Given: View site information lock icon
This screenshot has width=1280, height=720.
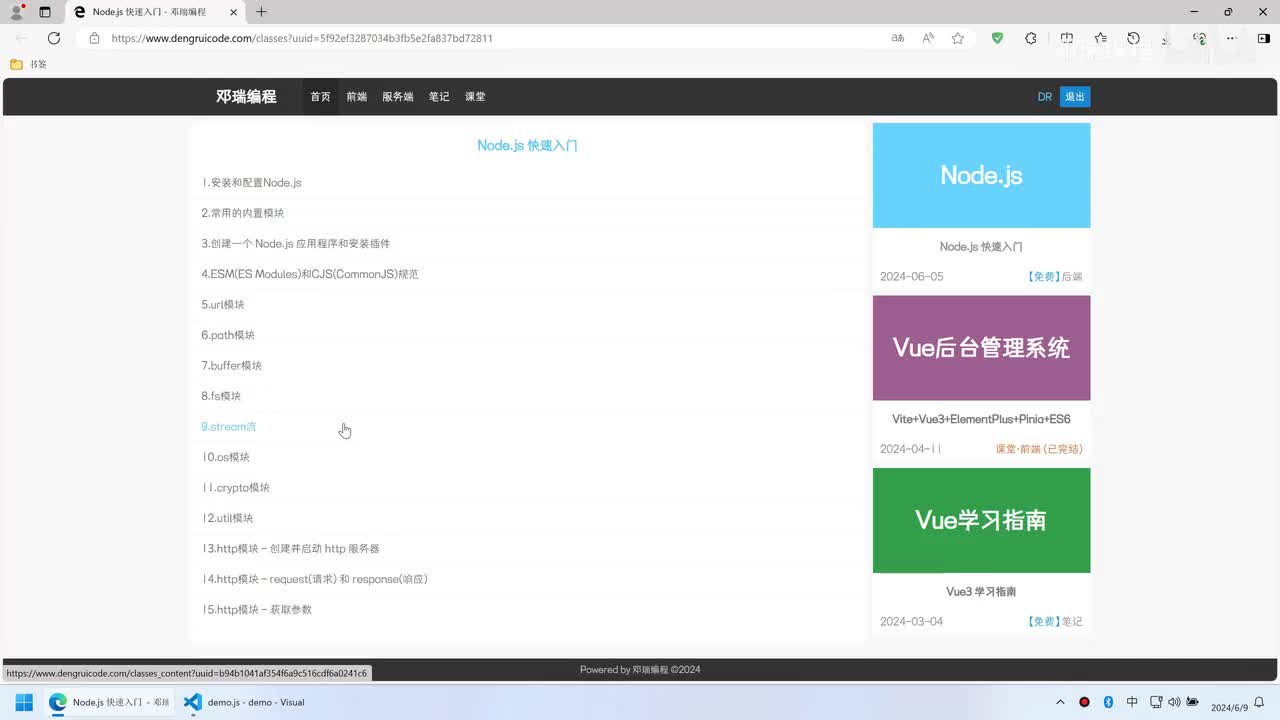Looking at the screenshot, I should point(94,38).
